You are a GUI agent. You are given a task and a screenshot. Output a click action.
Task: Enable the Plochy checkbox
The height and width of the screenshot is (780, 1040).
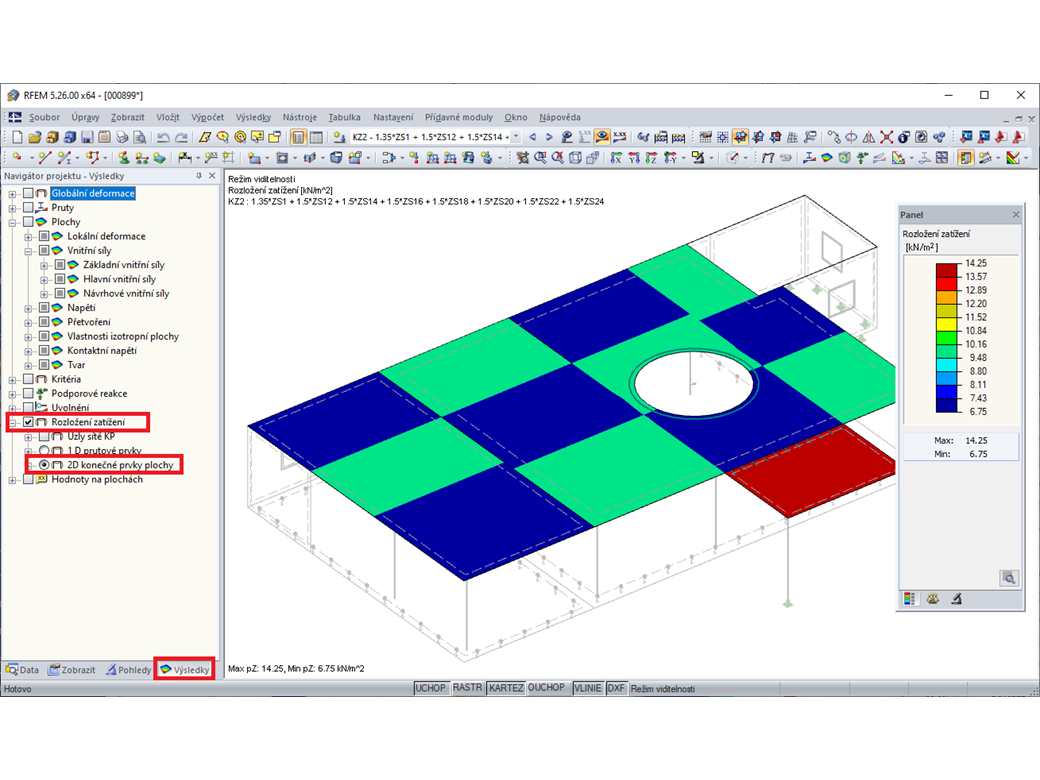pyautogui.click(x=29, y=222)
